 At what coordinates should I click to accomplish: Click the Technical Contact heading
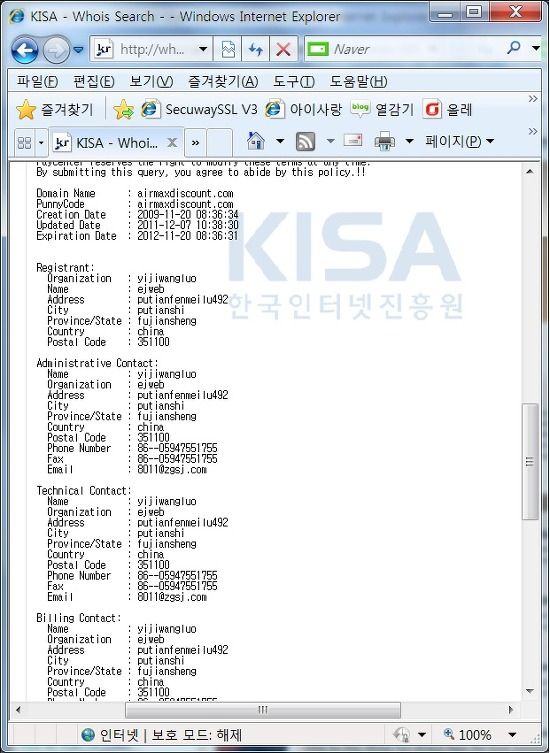coord(84,491)
